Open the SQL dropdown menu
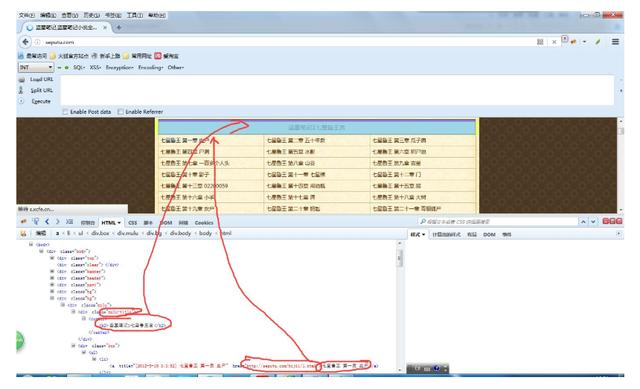The image size is (640, 389). click(x=79, y=67)
